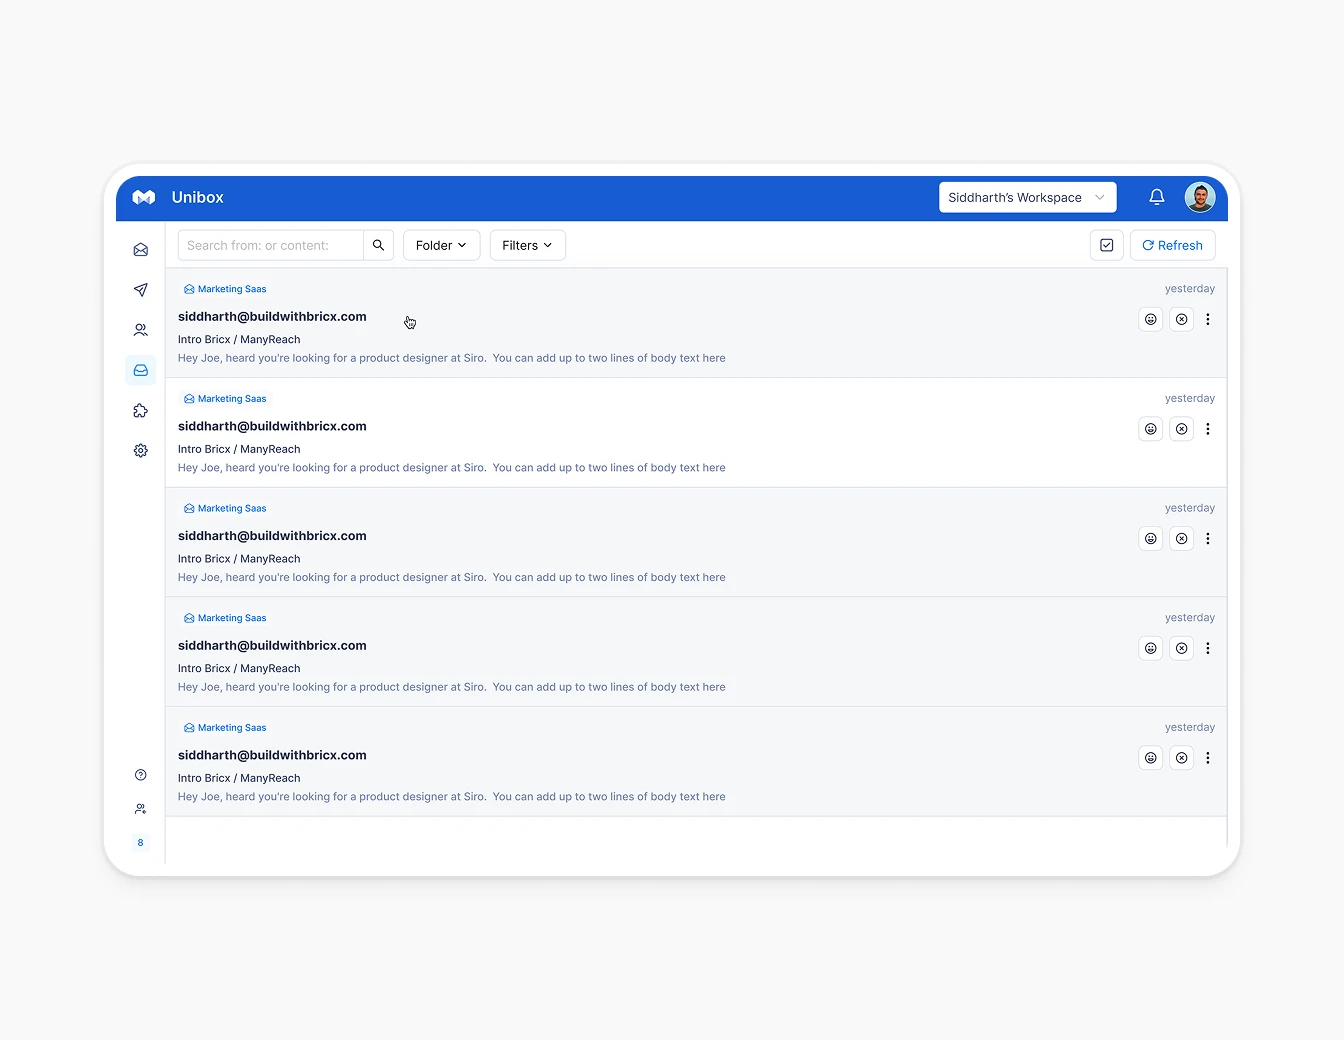Viewport: 1344px width, 1040px height.
Task: Open the Integrations puzzle icon
Action: [x=140, y=410]
